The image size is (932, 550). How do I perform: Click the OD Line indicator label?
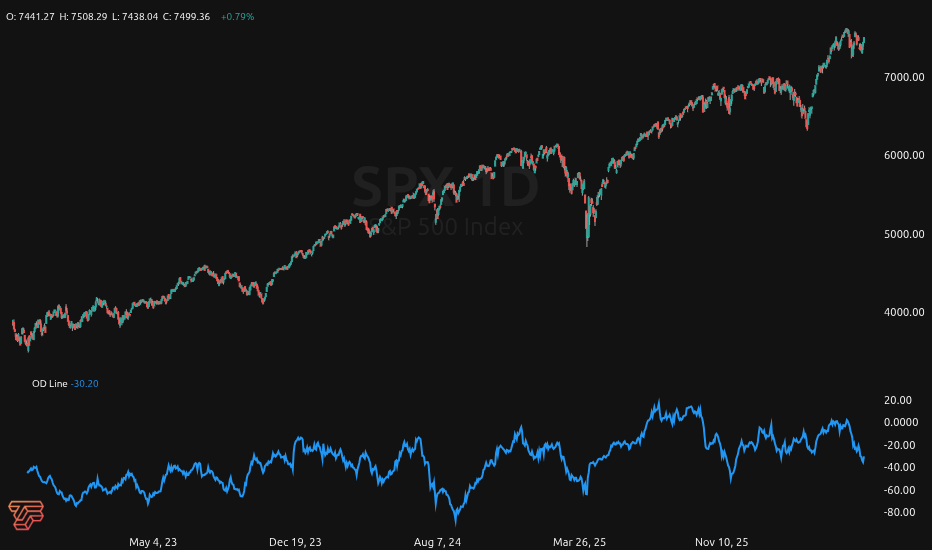(50, 384)
